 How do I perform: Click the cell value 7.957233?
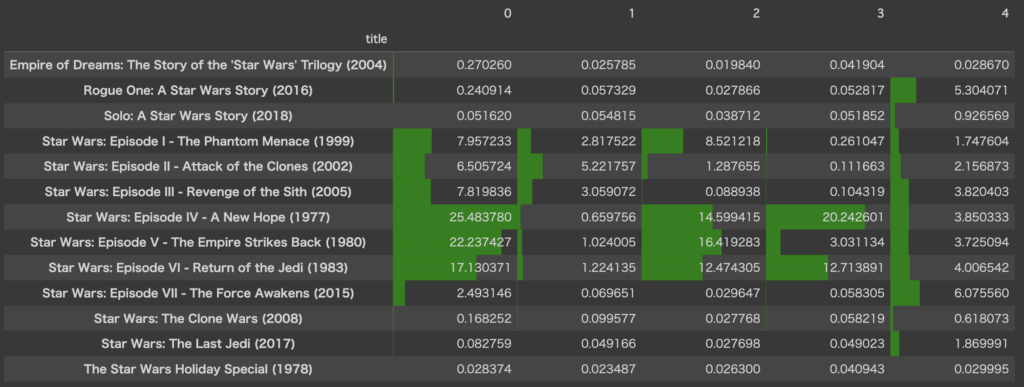(484, 141)
